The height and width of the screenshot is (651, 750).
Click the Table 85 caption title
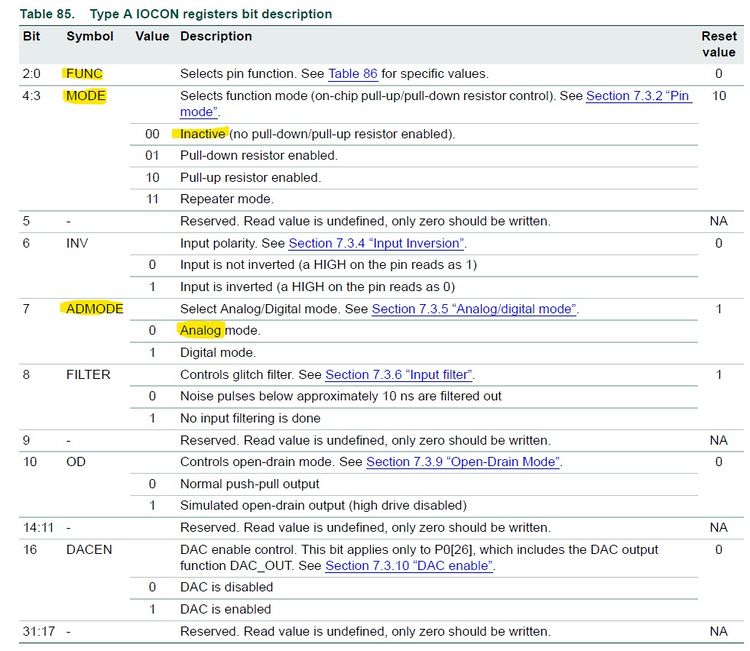click(176, 14)
